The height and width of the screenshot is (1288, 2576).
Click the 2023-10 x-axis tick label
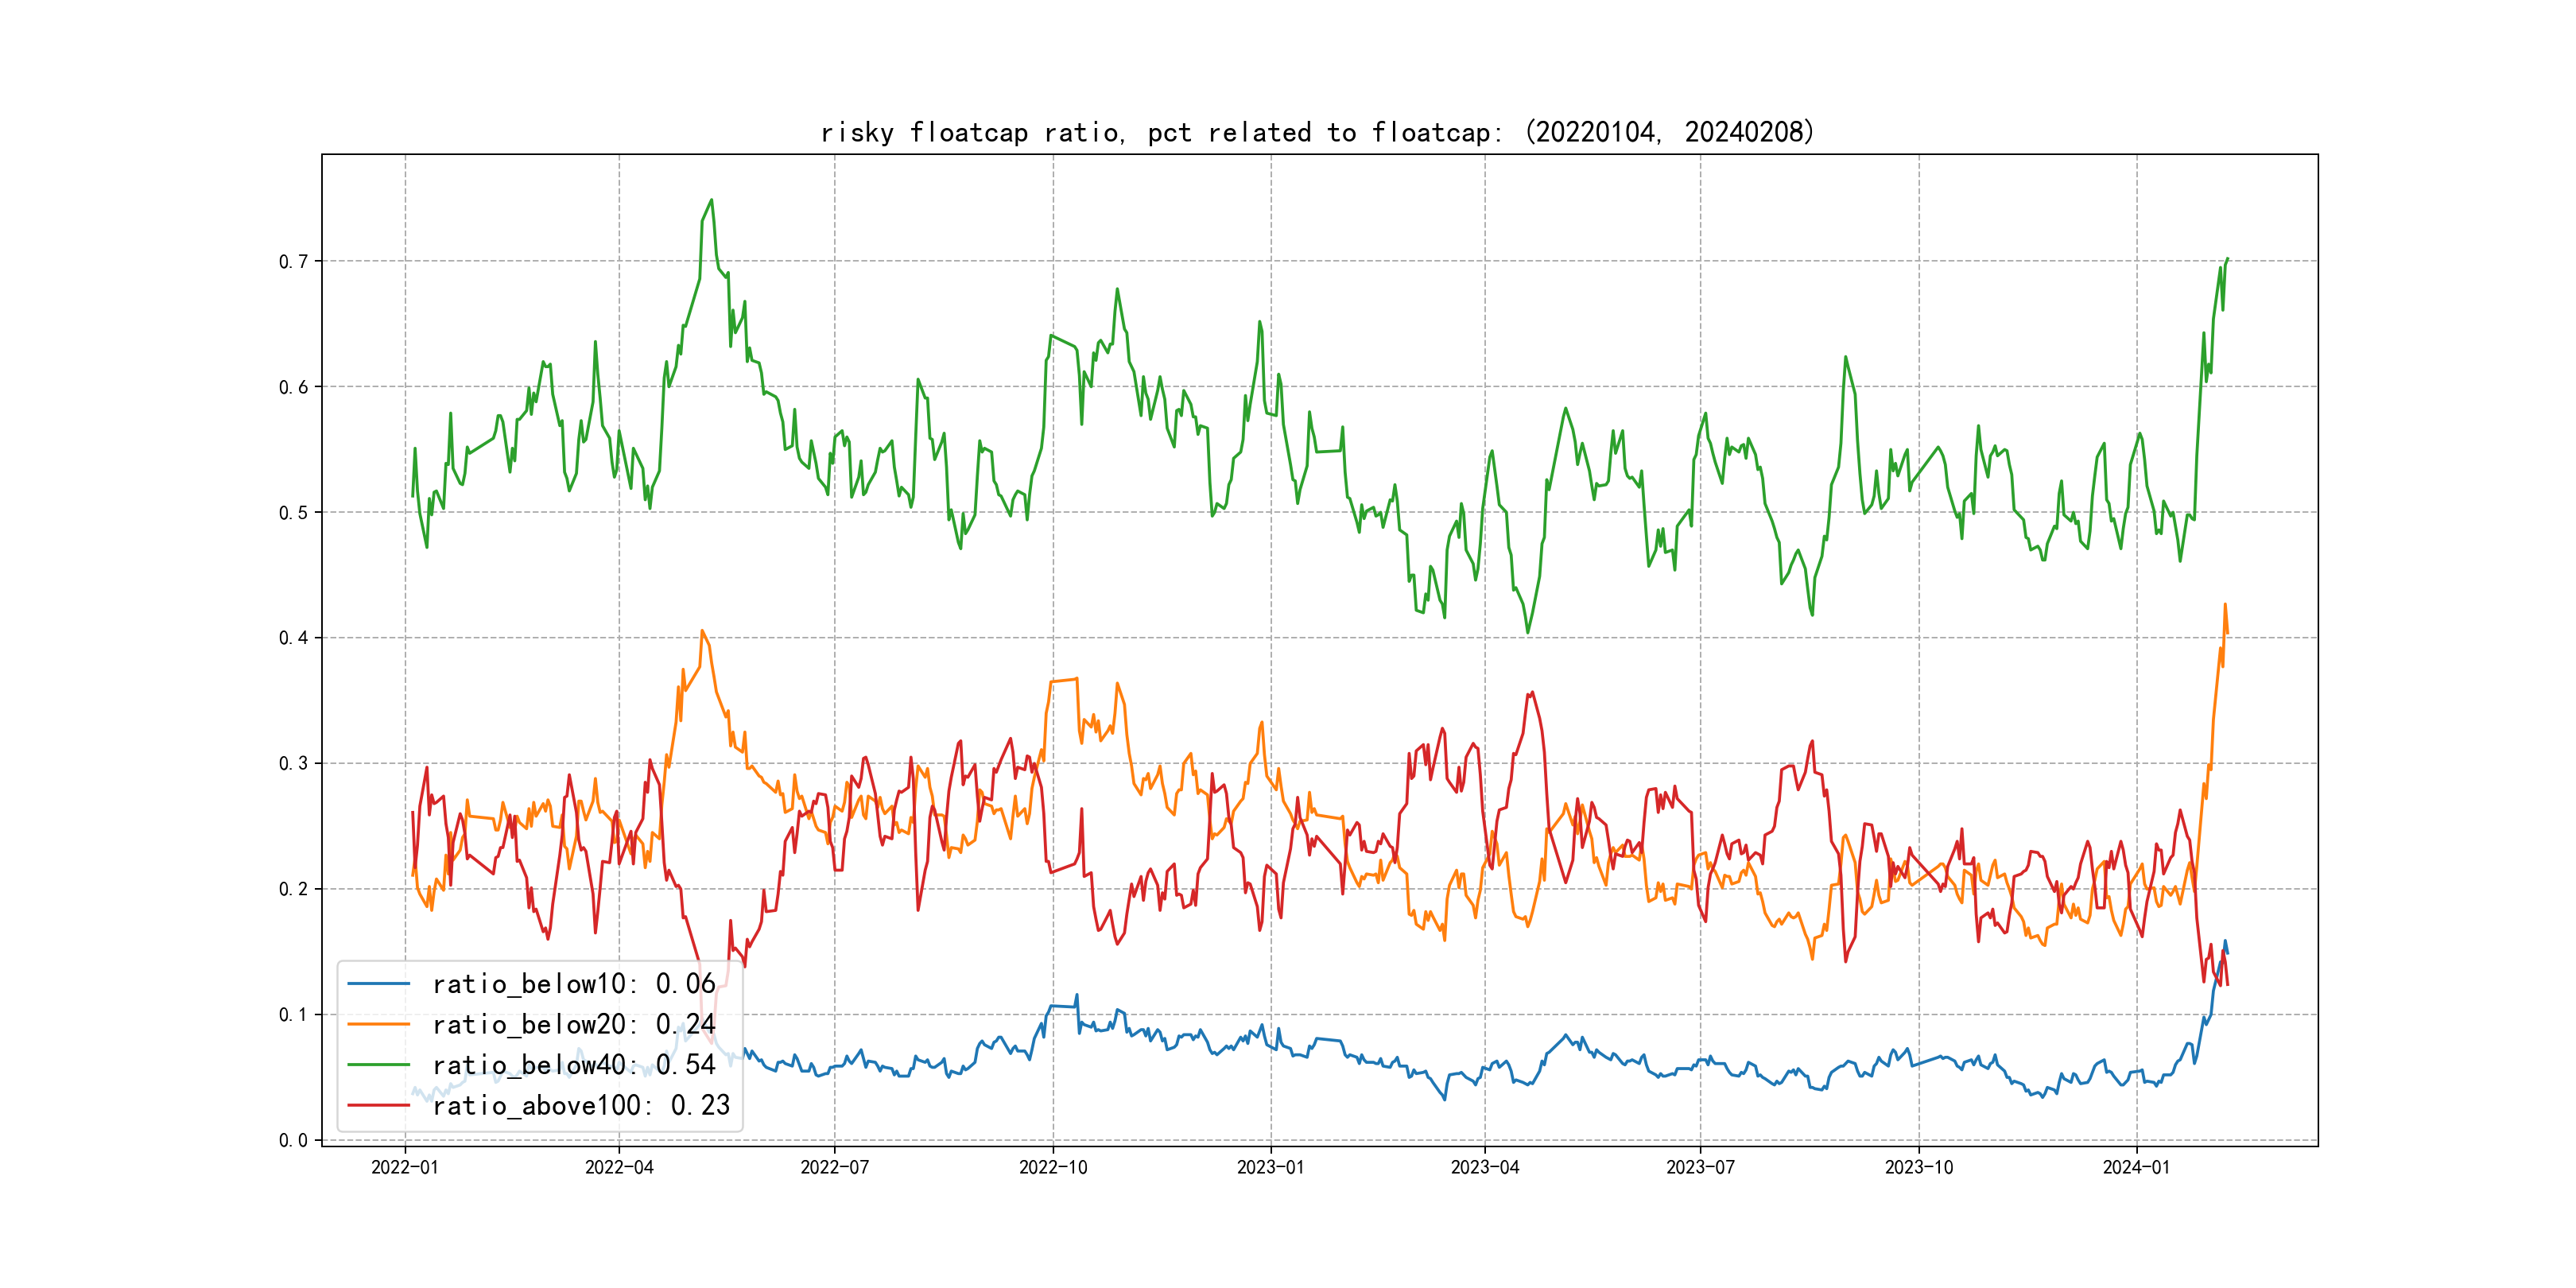coord(1918,1167)
